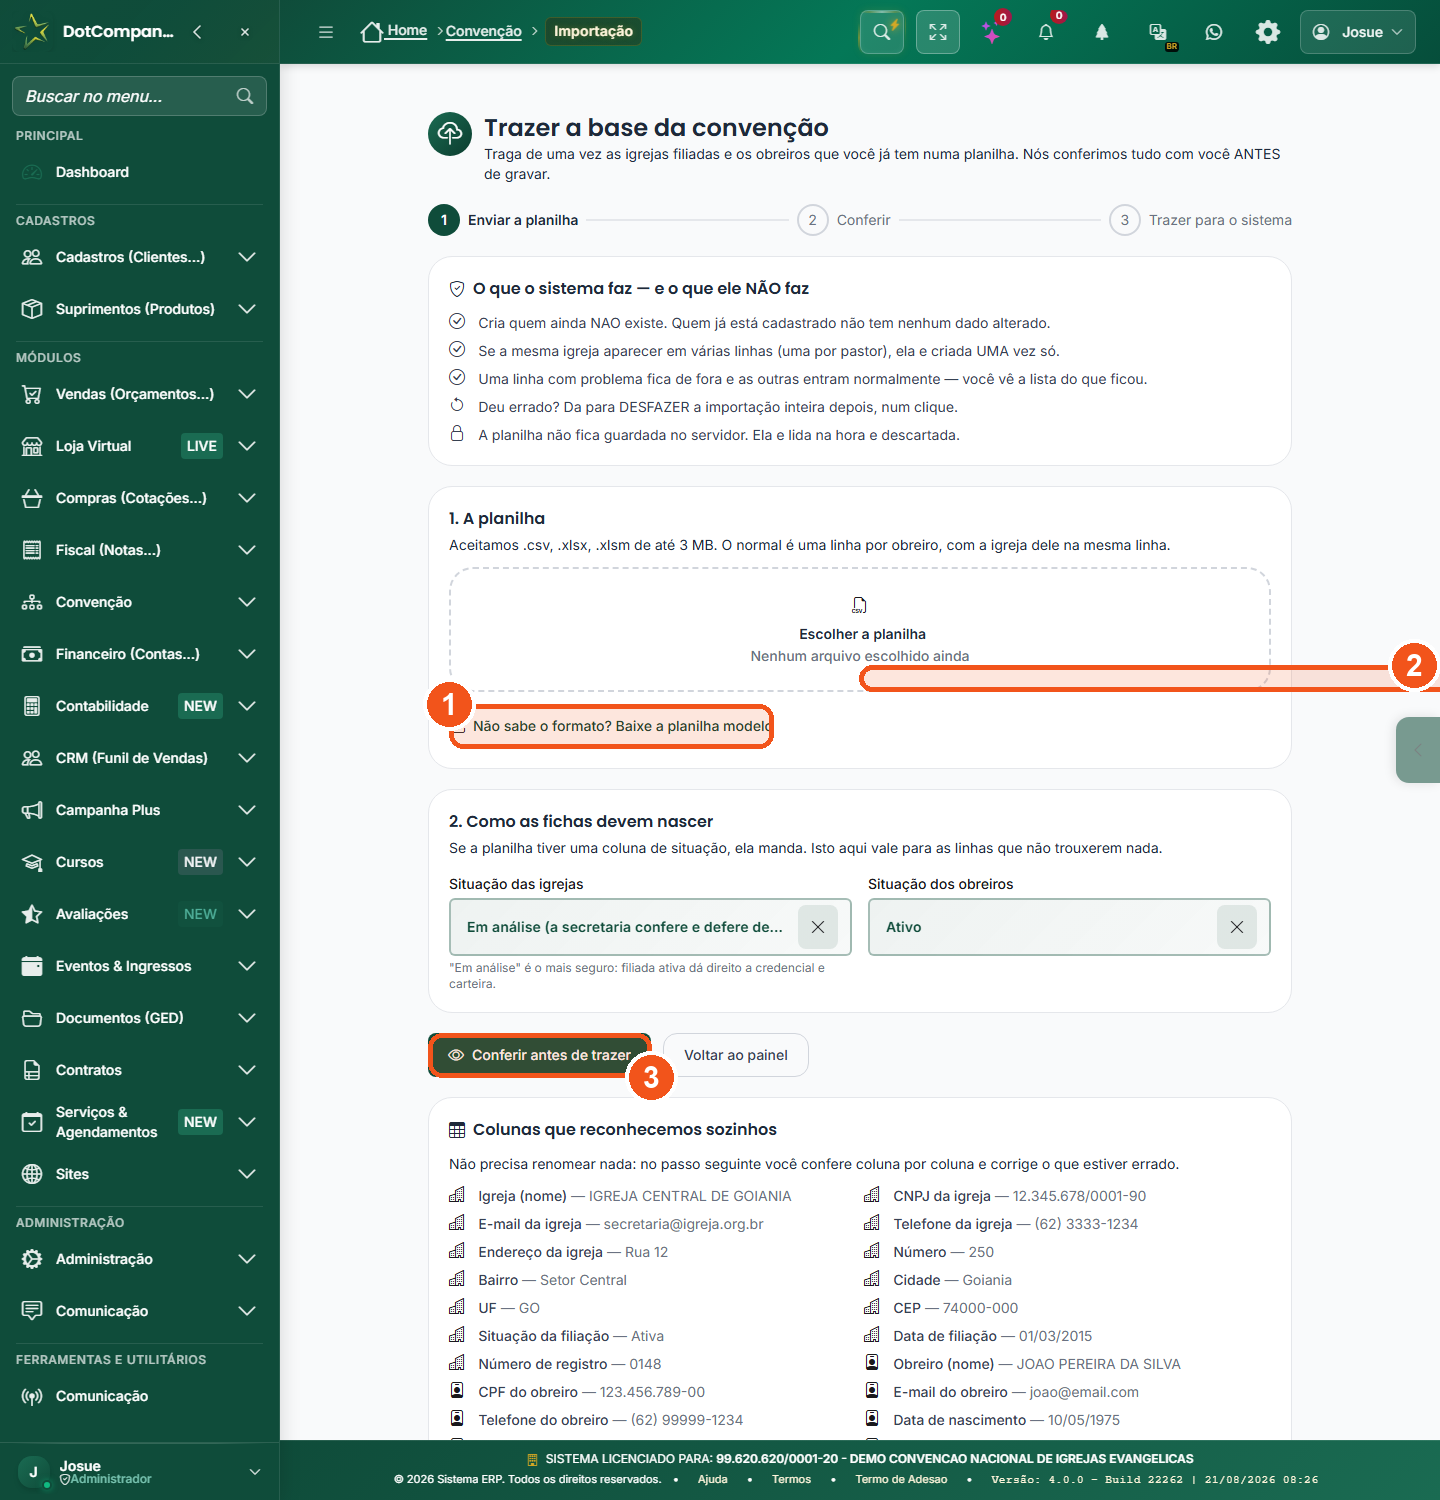Open the search magnifier in top bar

881,32
